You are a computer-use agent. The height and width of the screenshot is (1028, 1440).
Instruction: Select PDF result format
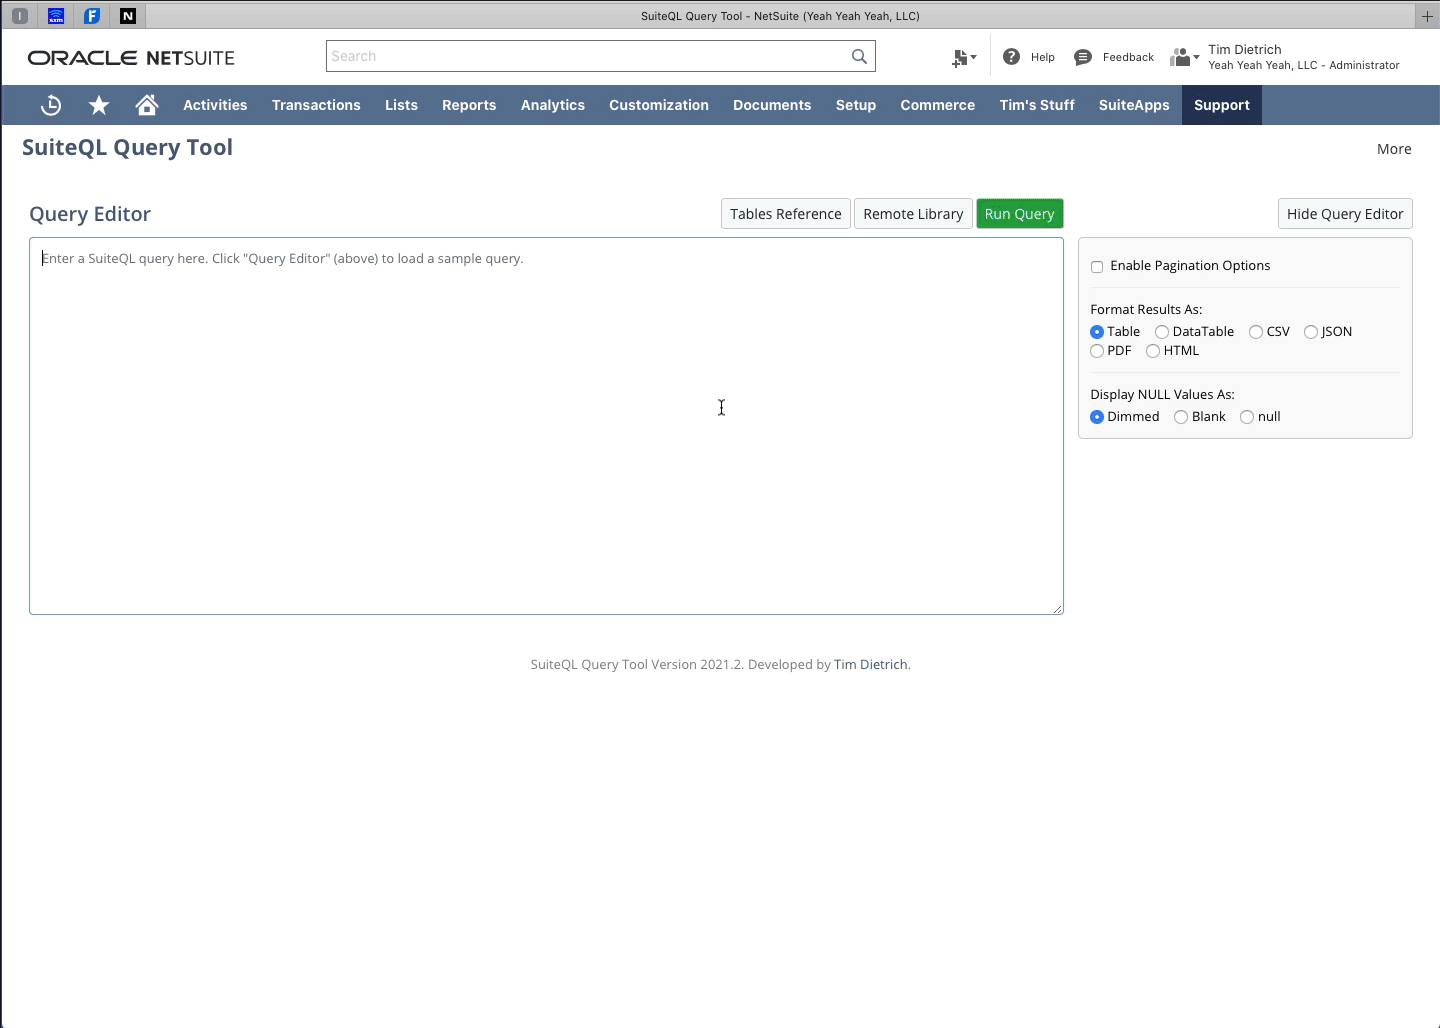1097,351
